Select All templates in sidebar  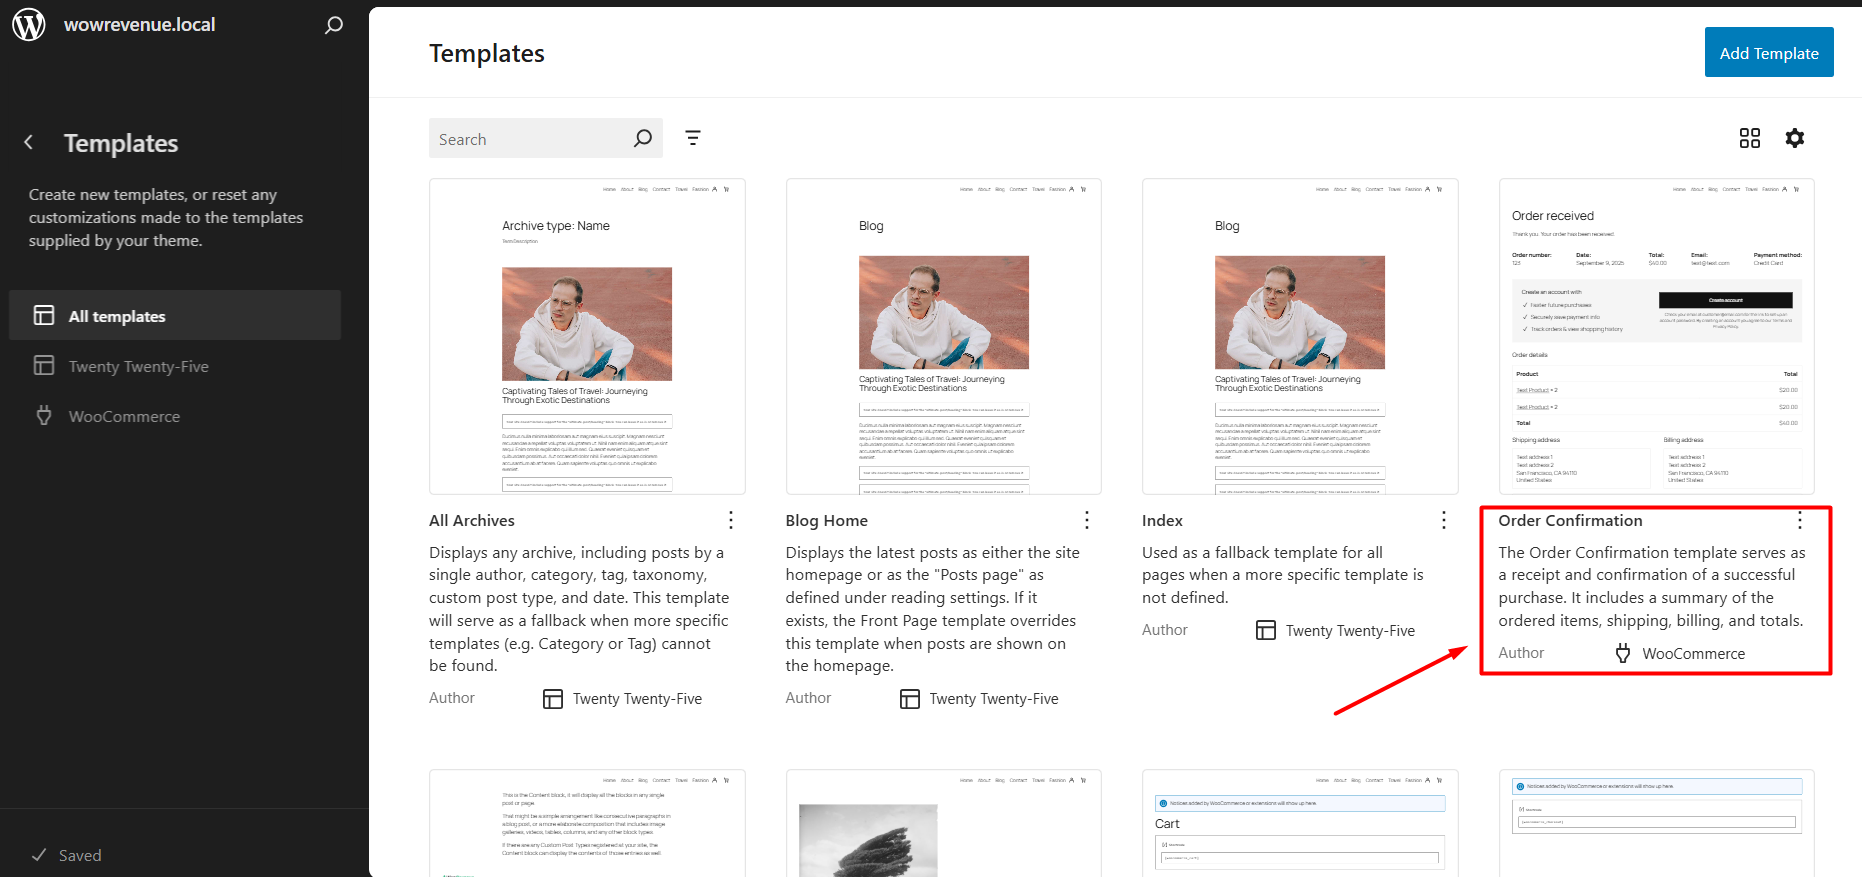[x=175, y=315]
